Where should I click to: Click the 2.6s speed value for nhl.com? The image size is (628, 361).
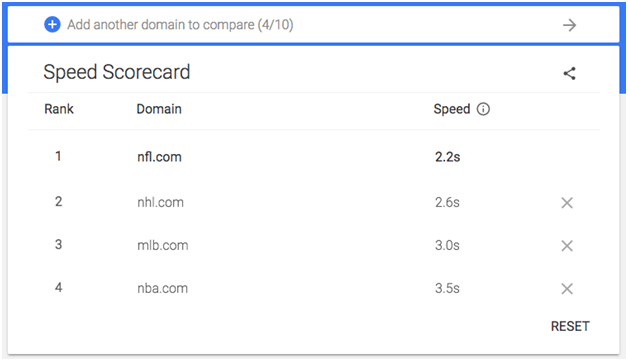click(447, 202)
